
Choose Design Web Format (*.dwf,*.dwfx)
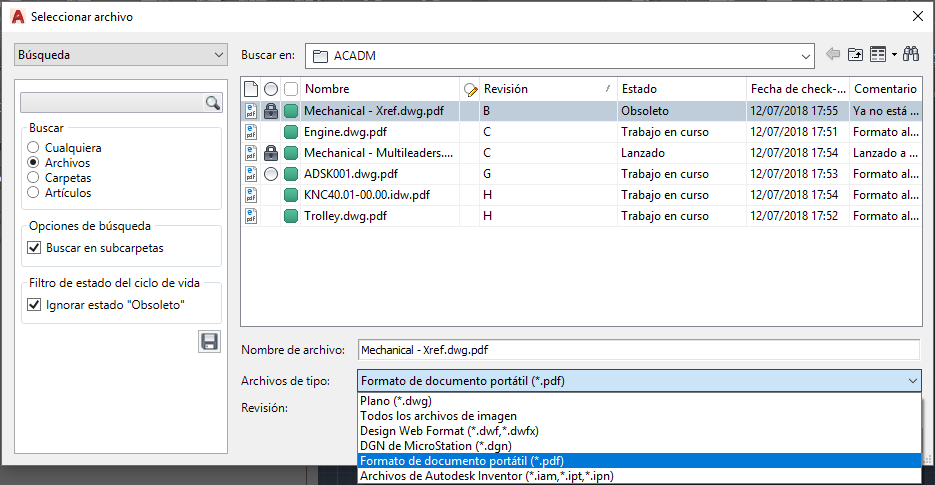pos(639,431)
